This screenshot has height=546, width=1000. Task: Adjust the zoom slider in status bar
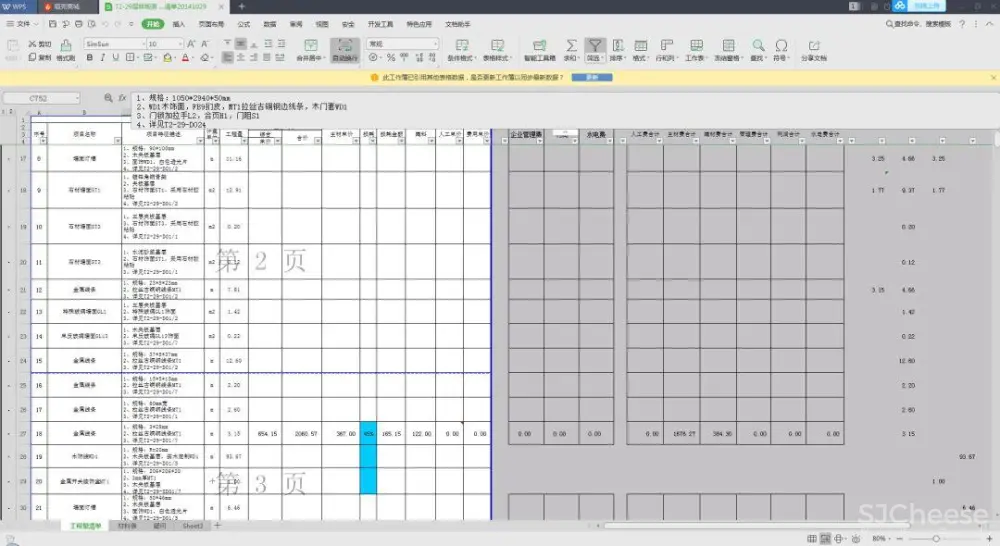935,538
